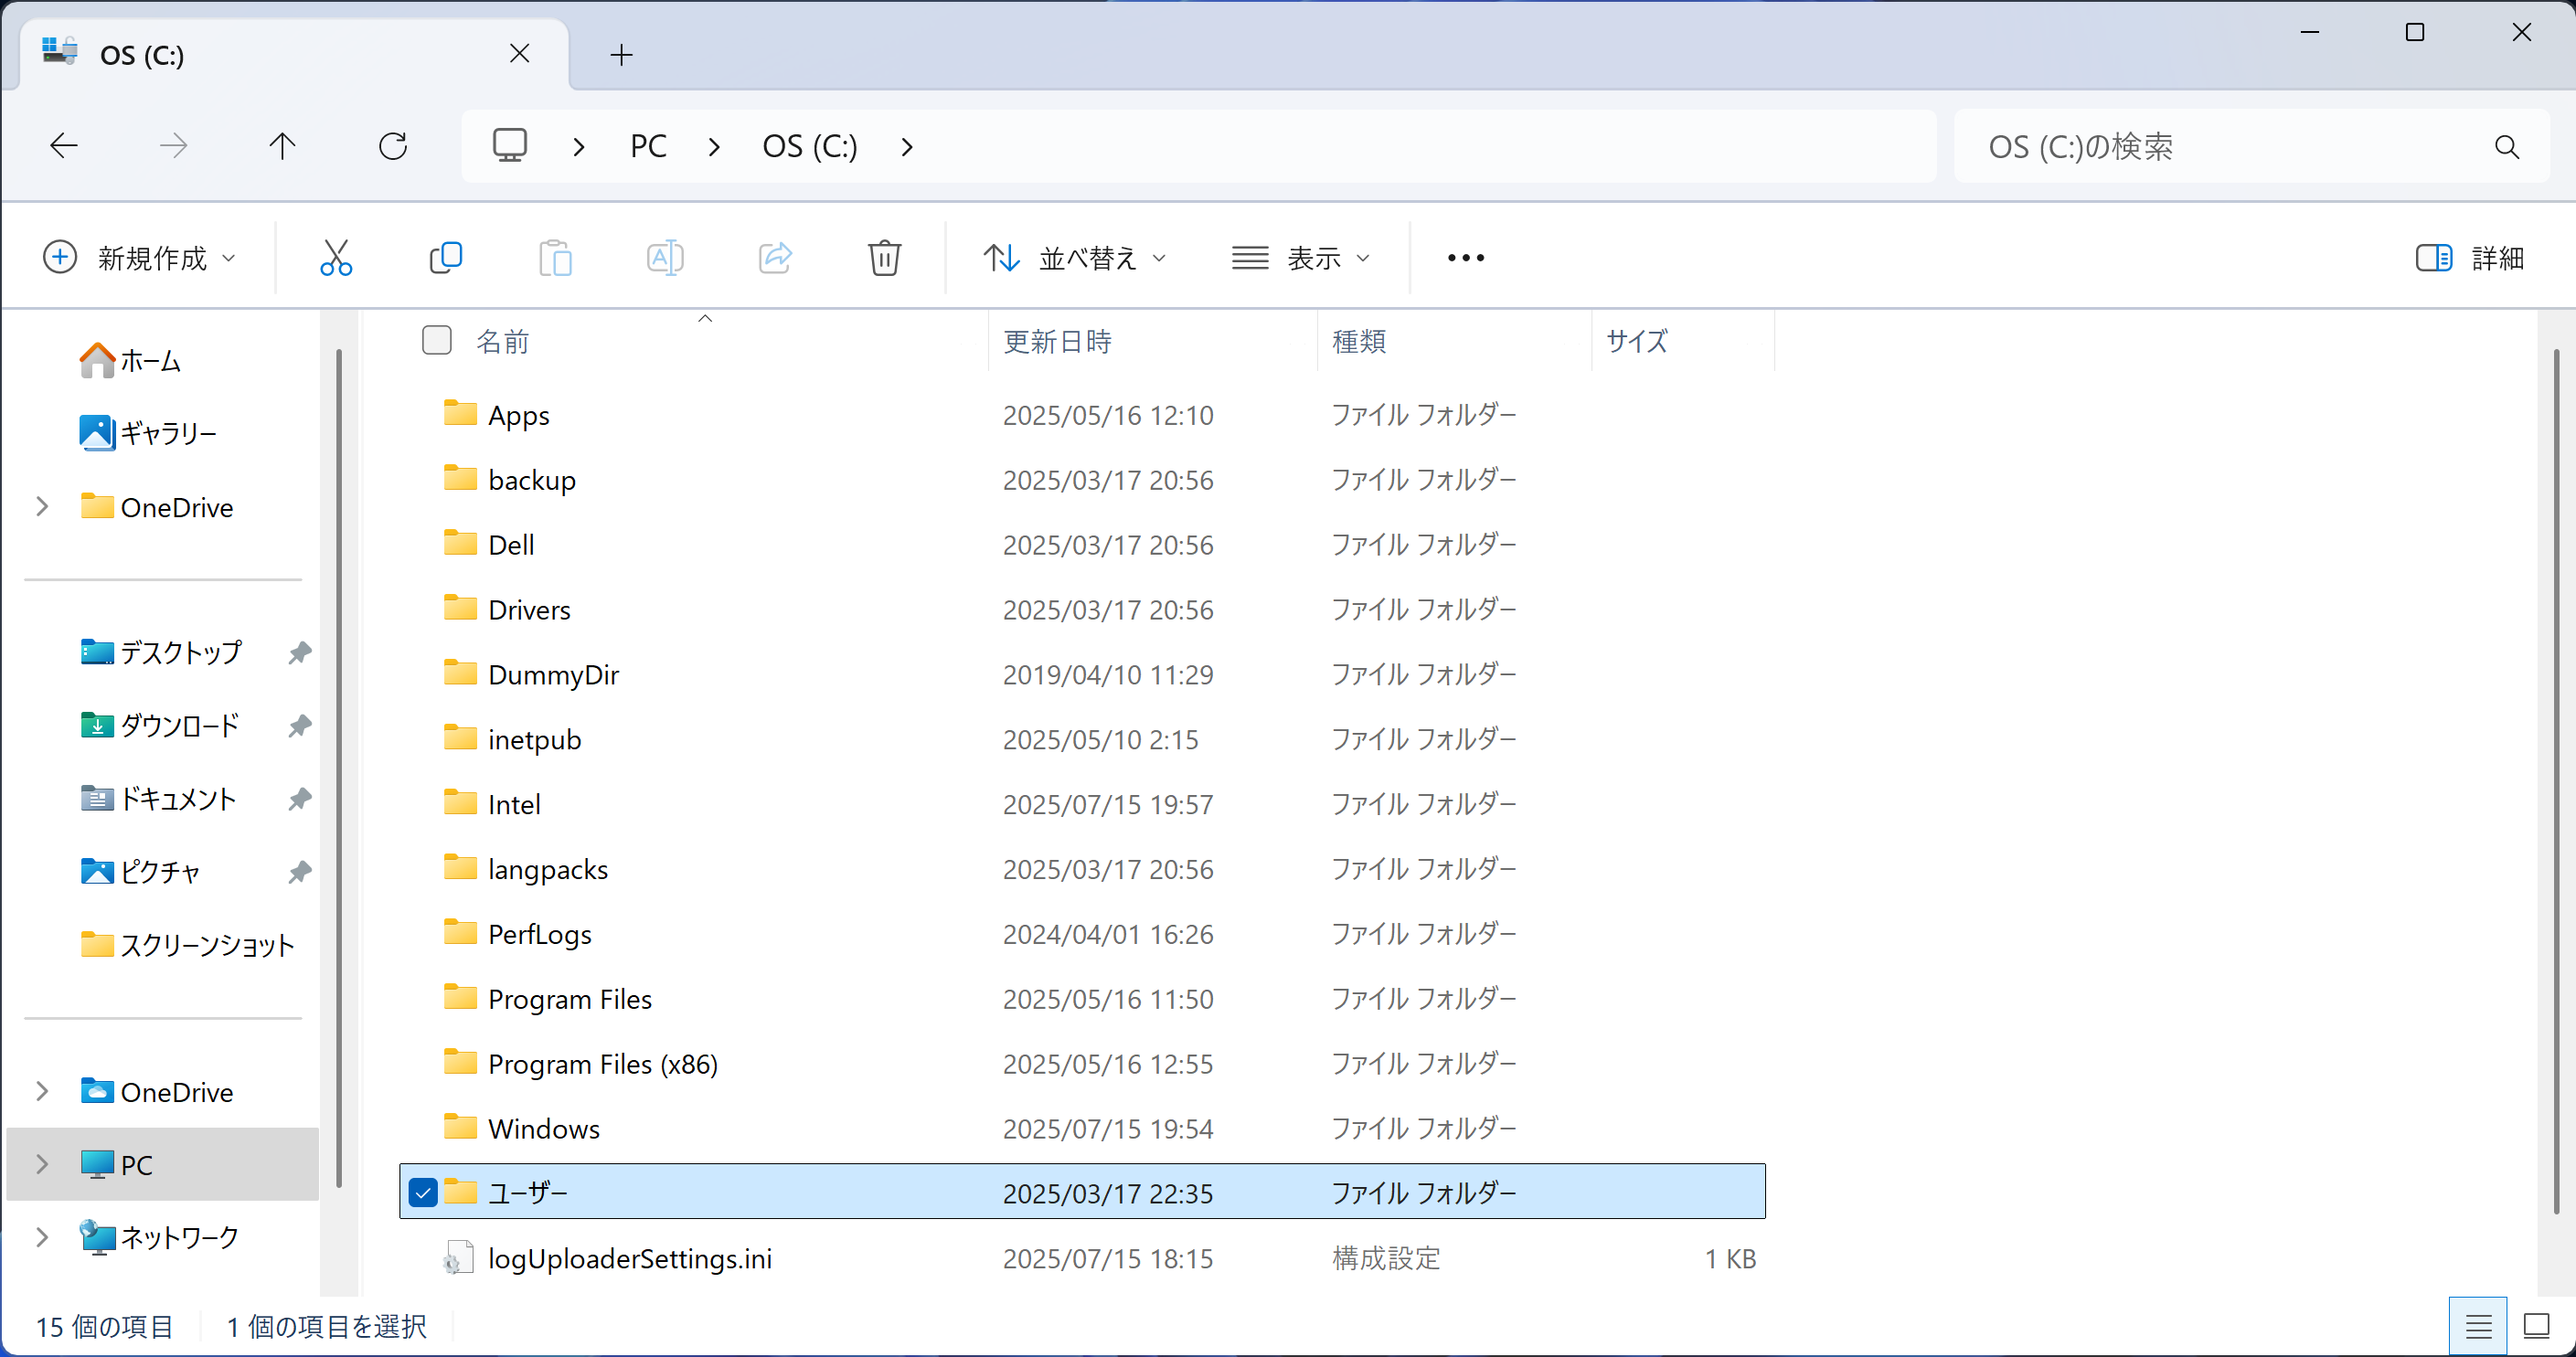Select the Program Files (x86) row

click(x=1082, y=1063)
